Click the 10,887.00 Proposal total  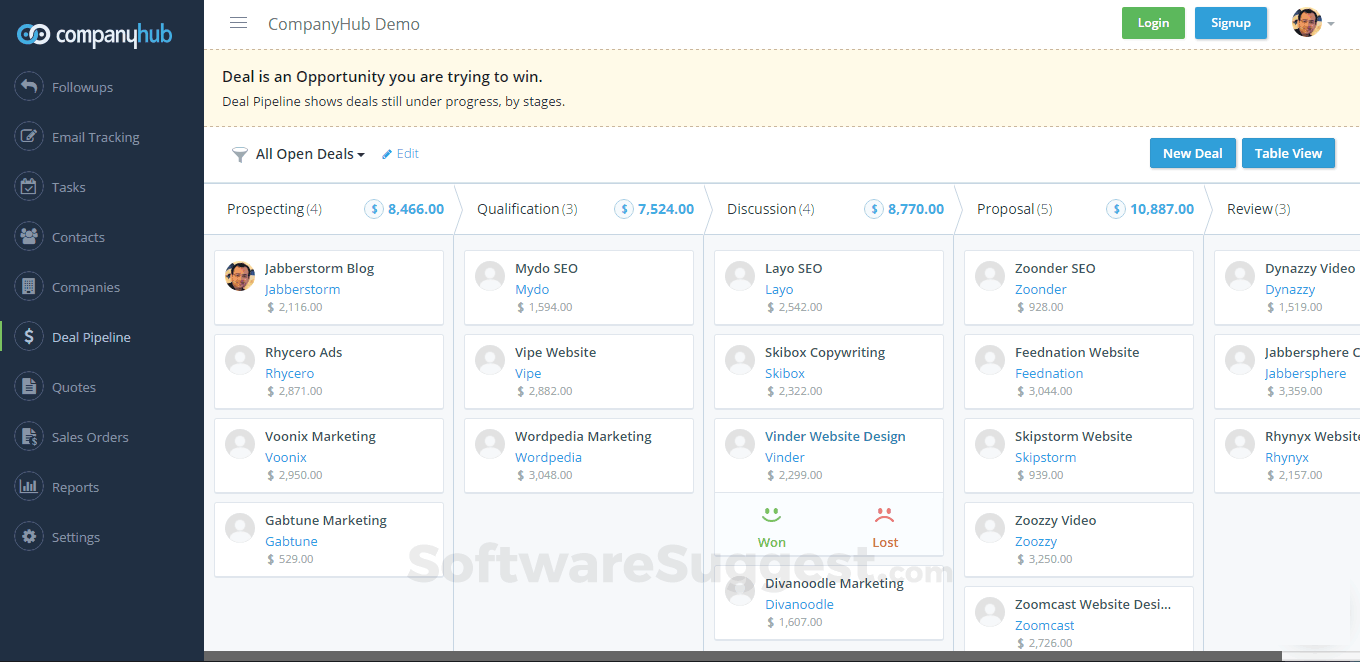pyautogui.click(x=1162, y=209)
